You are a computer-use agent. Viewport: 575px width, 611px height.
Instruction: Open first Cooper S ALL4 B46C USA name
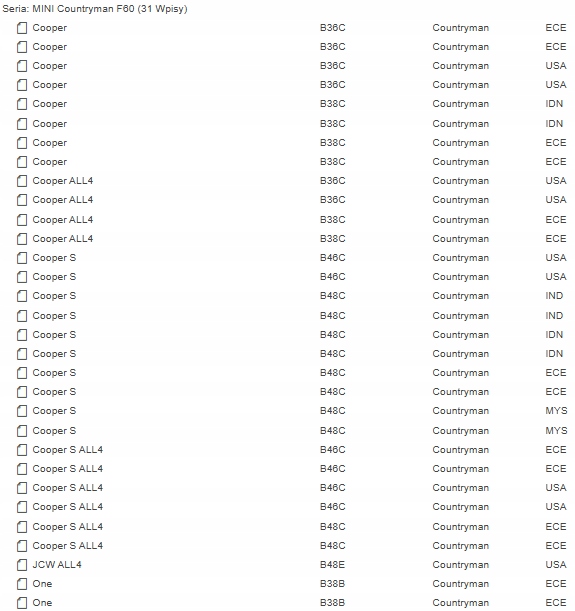click(x=67, y=488)
